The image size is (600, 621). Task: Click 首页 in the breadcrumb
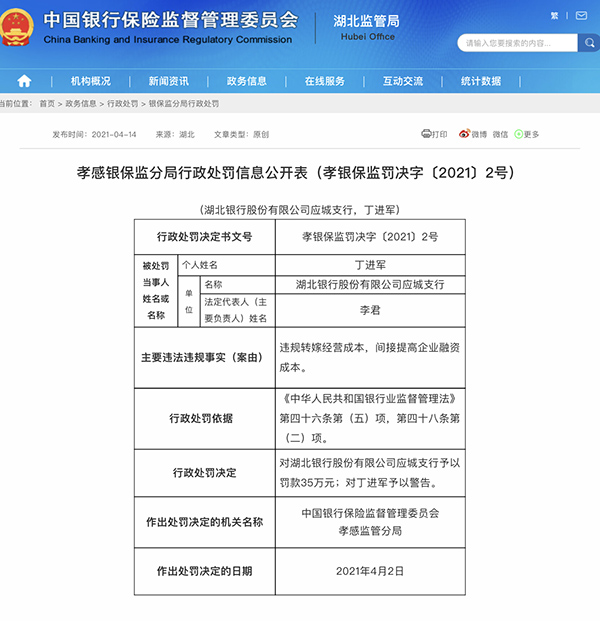click(x=47, y=104)
